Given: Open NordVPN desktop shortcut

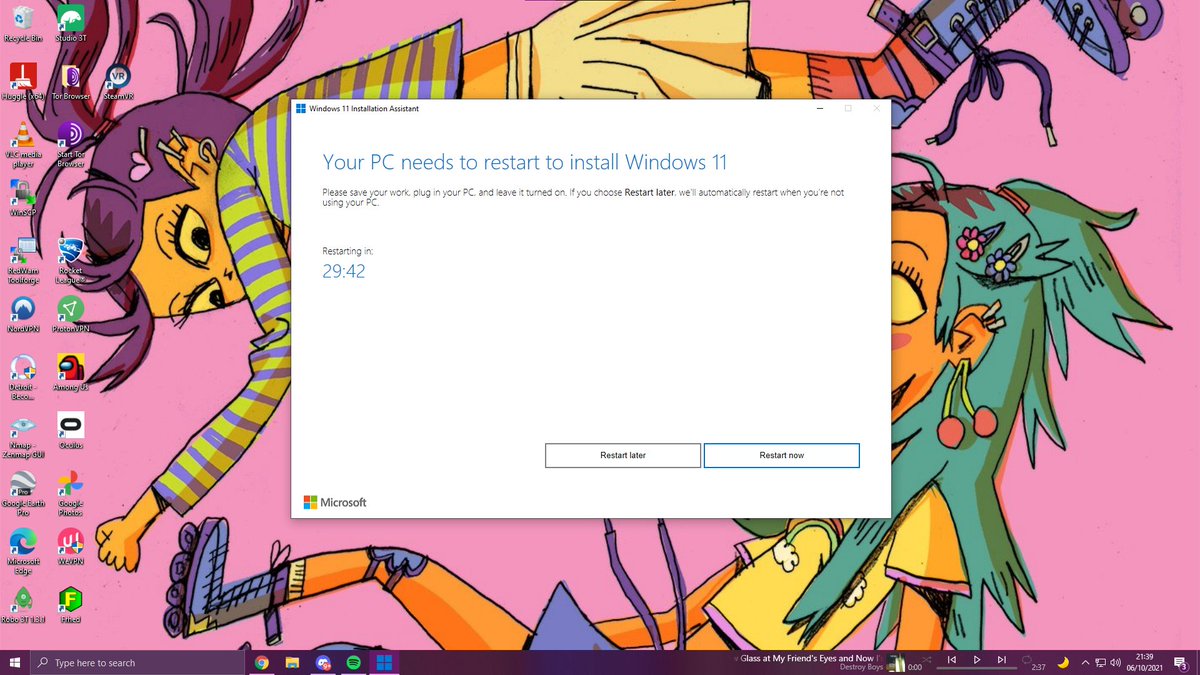Looking at the screenshot, I should tap(23, 314).
